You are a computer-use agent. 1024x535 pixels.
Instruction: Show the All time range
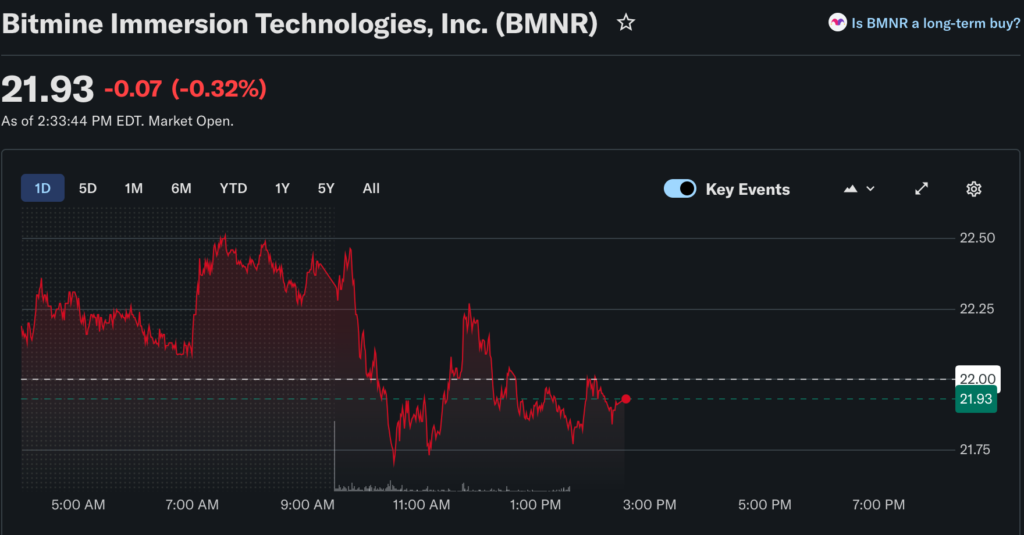coord(371,188)
